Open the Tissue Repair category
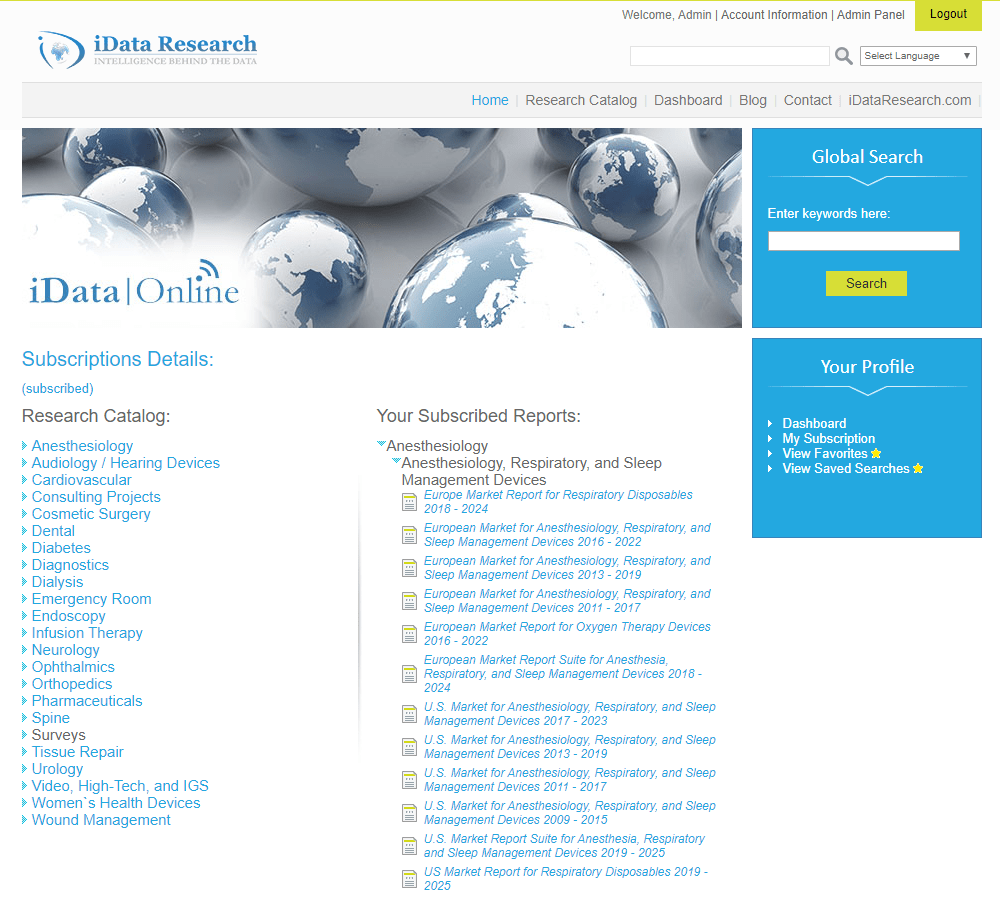 click(78, 752)
